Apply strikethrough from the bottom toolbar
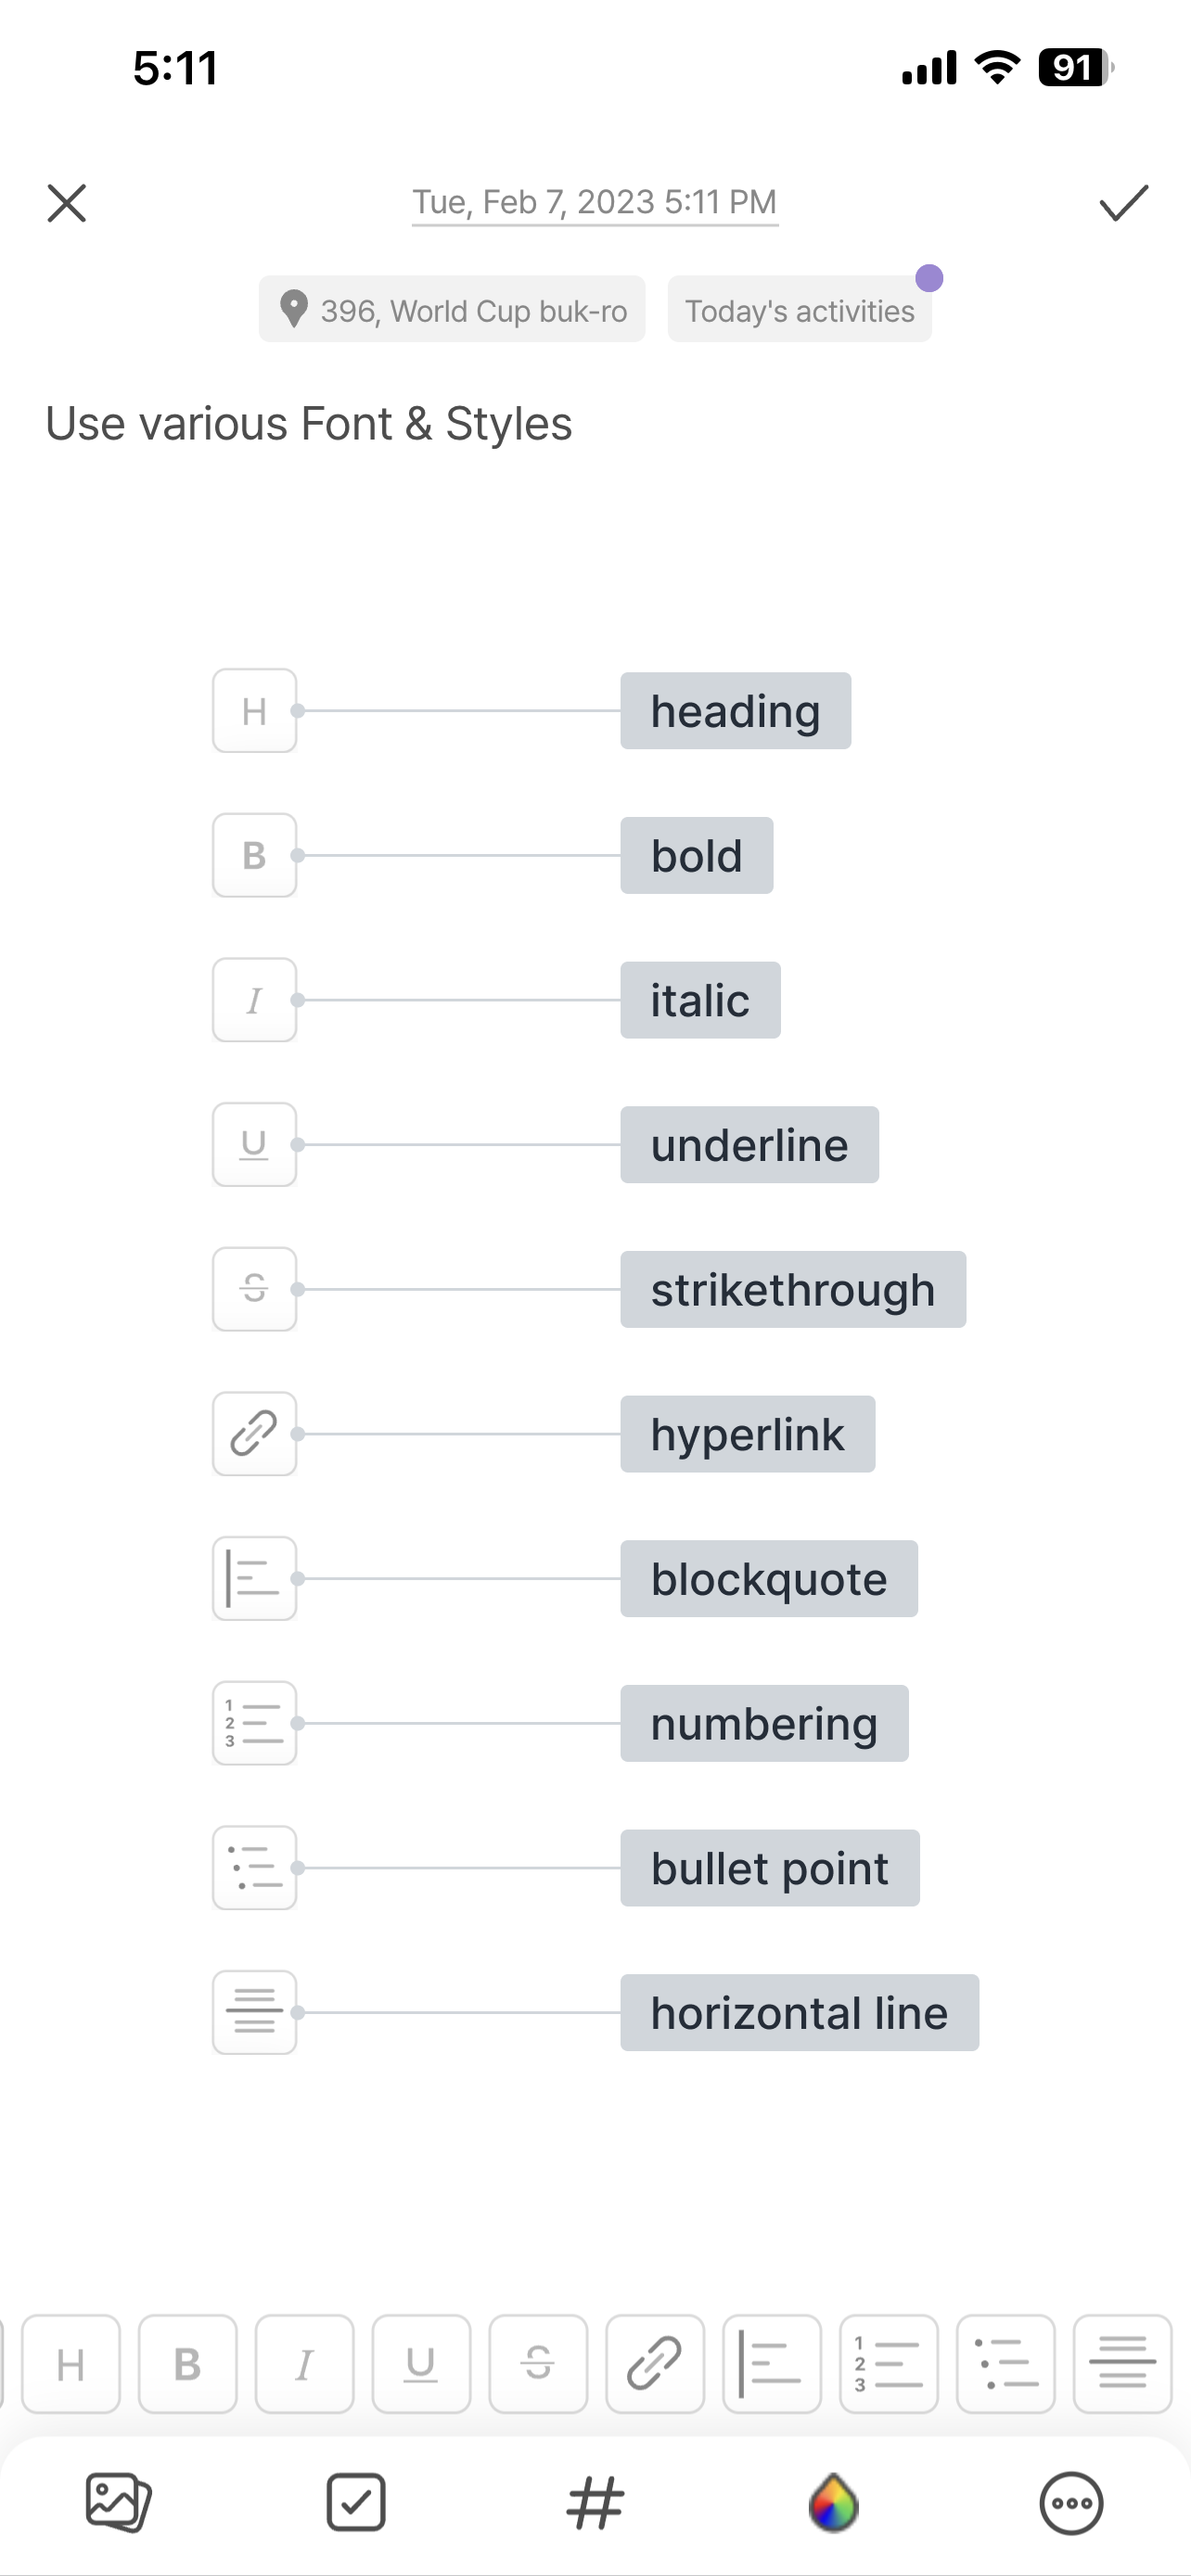Viewport: 1191px width, 2576px height. pos(538,2364)
